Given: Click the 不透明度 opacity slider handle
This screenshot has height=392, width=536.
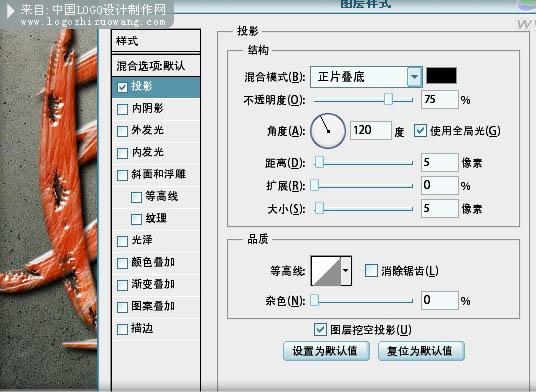Looking at the screenshot, I should pyautogui.click(x=388, y=99).
